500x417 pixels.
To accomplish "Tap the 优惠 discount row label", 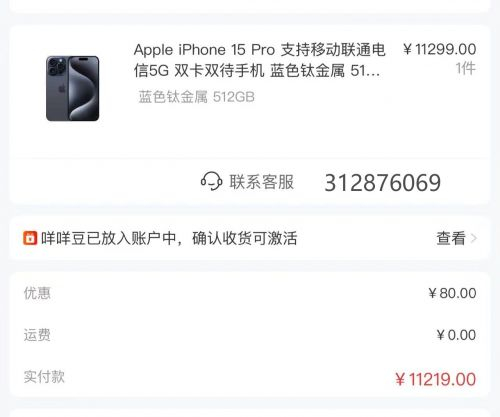I will 37,293.
